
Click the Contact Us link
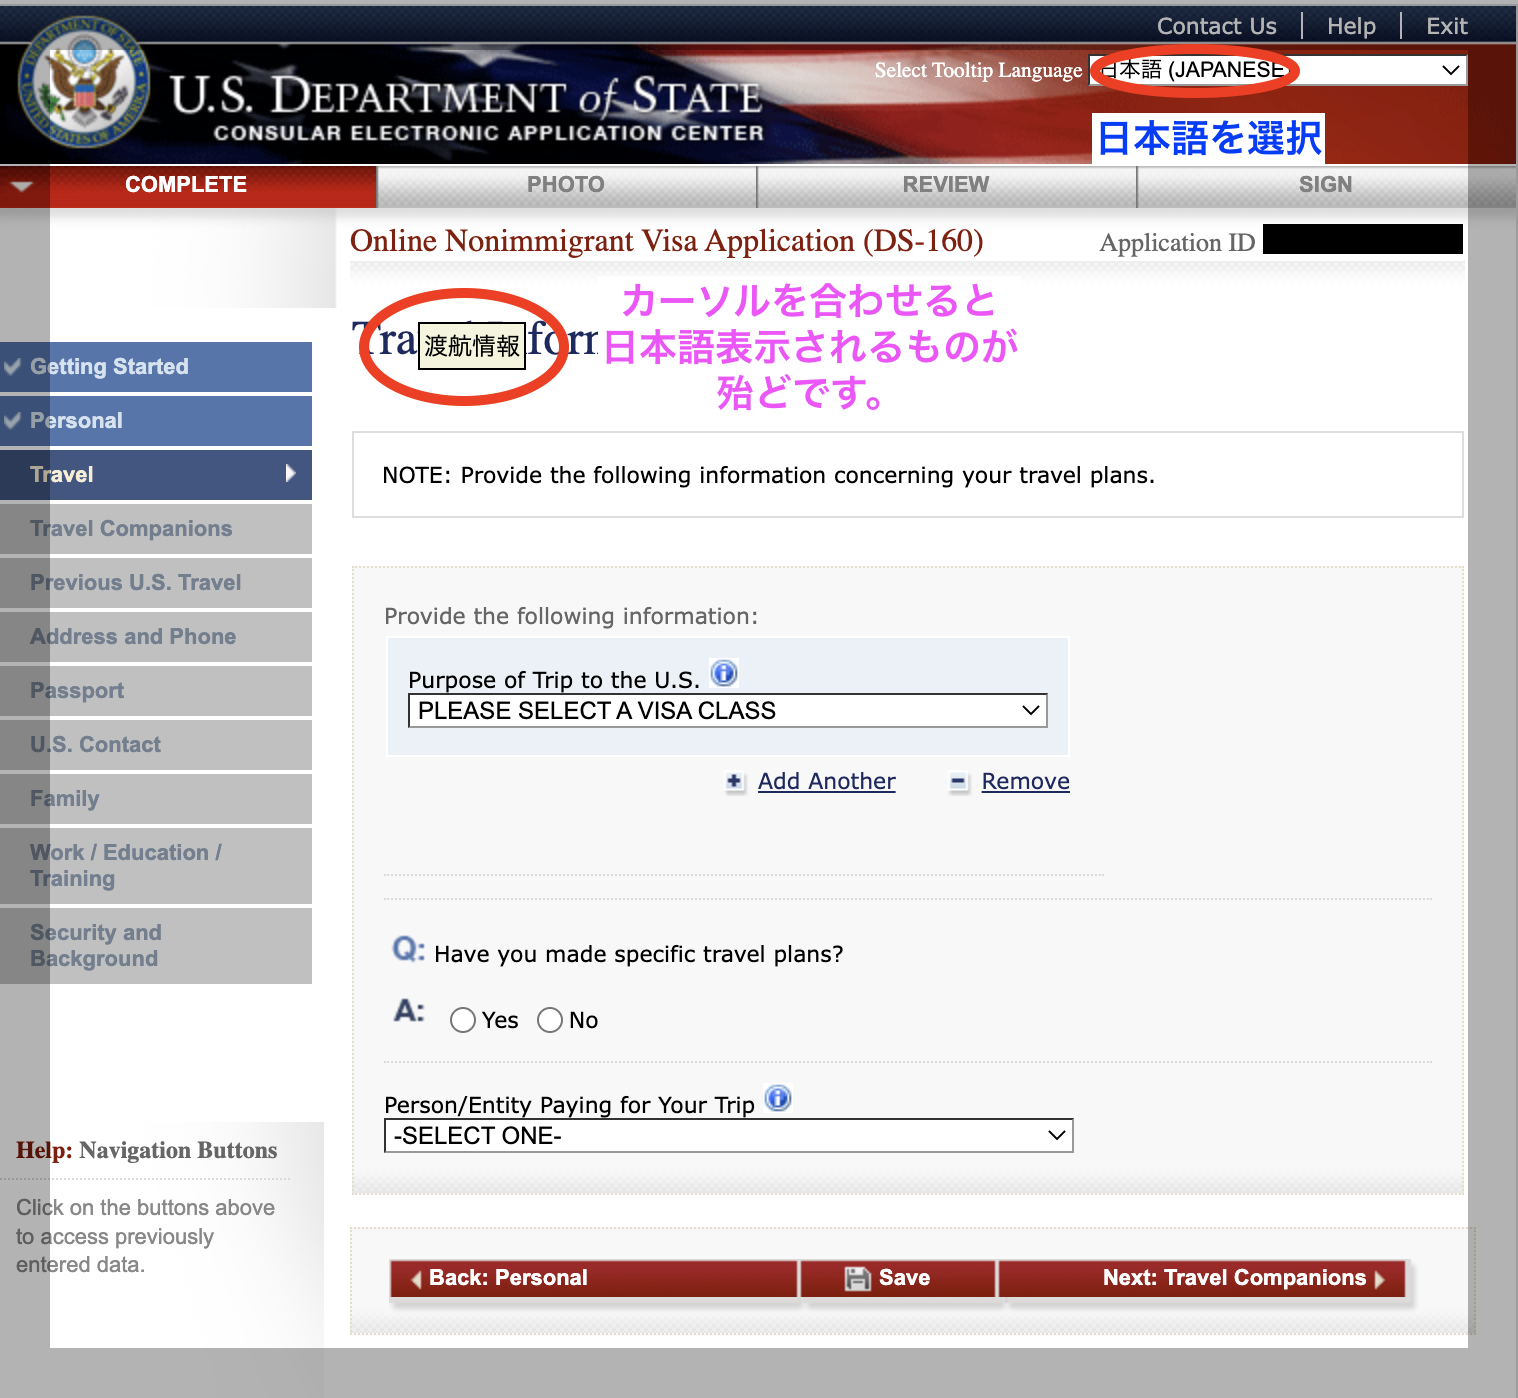tap(1216, 26)
